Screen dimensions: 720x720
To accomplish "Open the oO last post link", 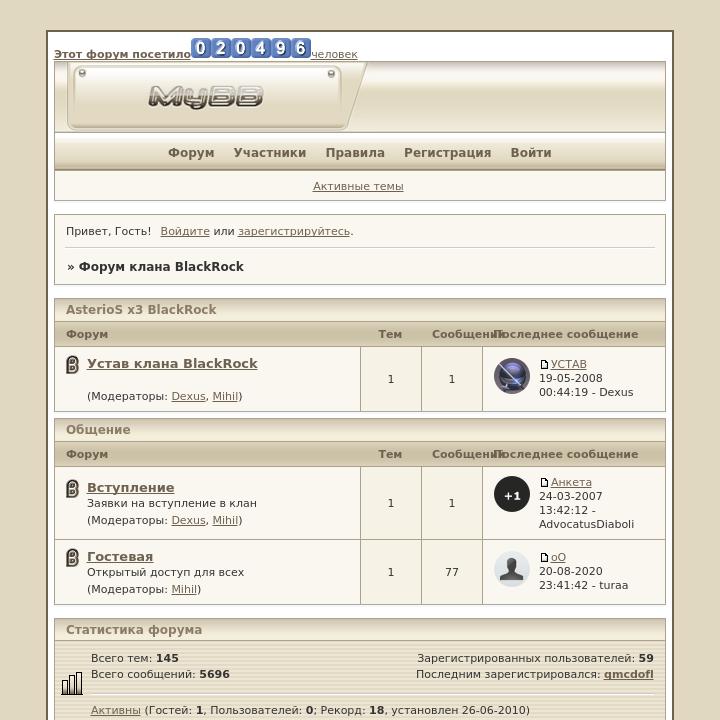I will pos(558,557).
